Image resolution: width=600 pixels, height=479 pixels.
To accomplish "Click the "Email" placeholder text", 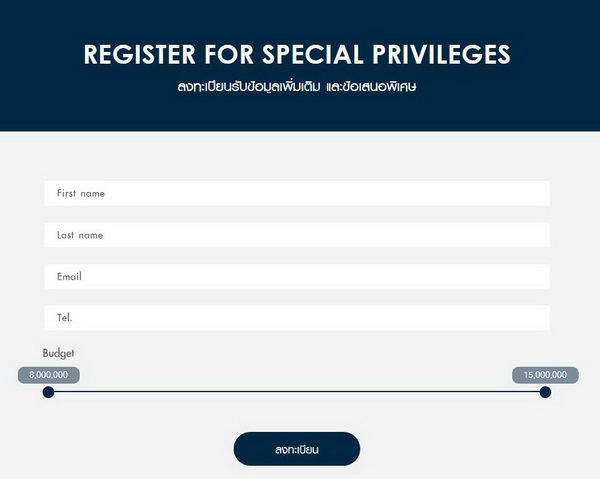I will (x=69, y=276).
